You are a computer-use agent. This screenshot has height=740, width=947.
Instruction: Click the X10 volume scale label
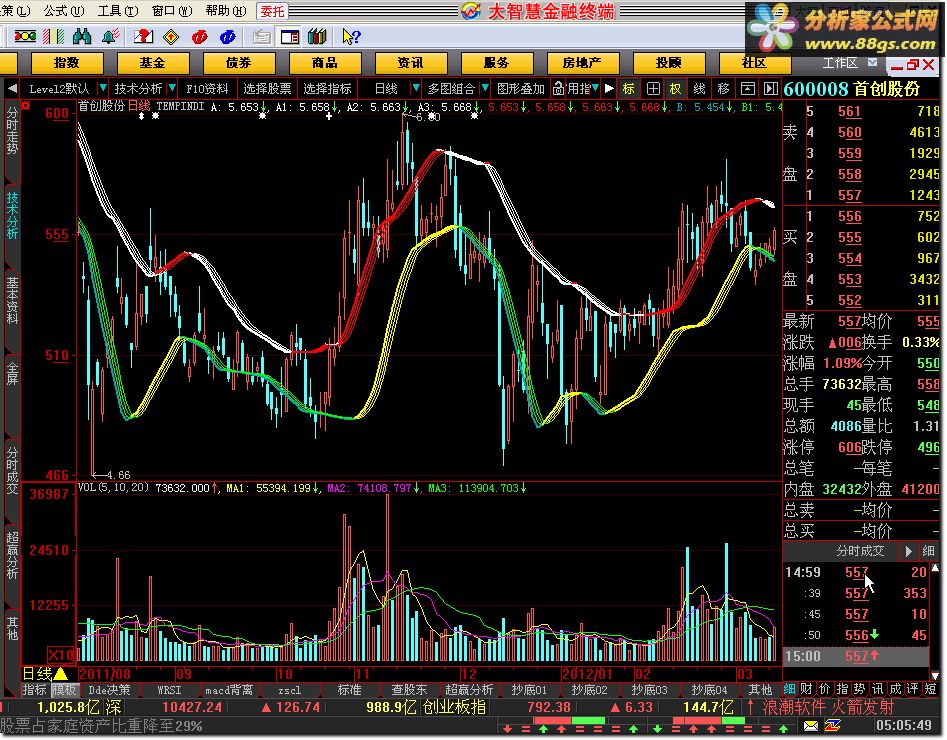(62, 655)
